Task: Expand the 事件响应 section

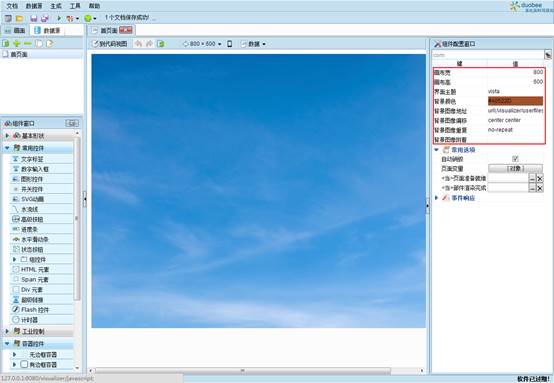Action: tap(436, 198)
